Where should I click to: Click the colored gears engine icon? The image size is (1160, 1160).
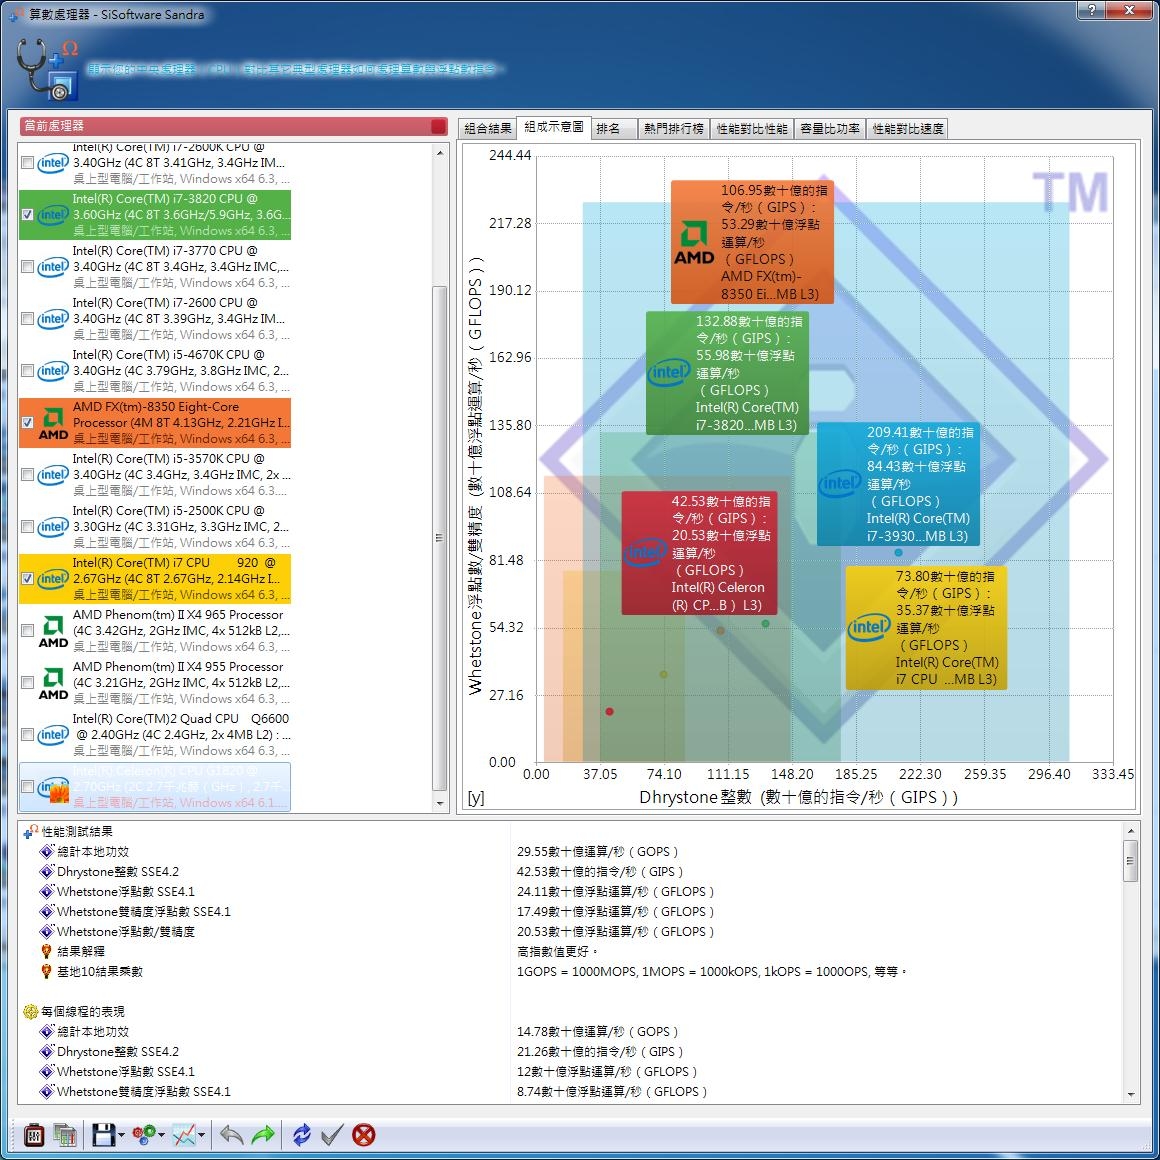[144, 1134]
